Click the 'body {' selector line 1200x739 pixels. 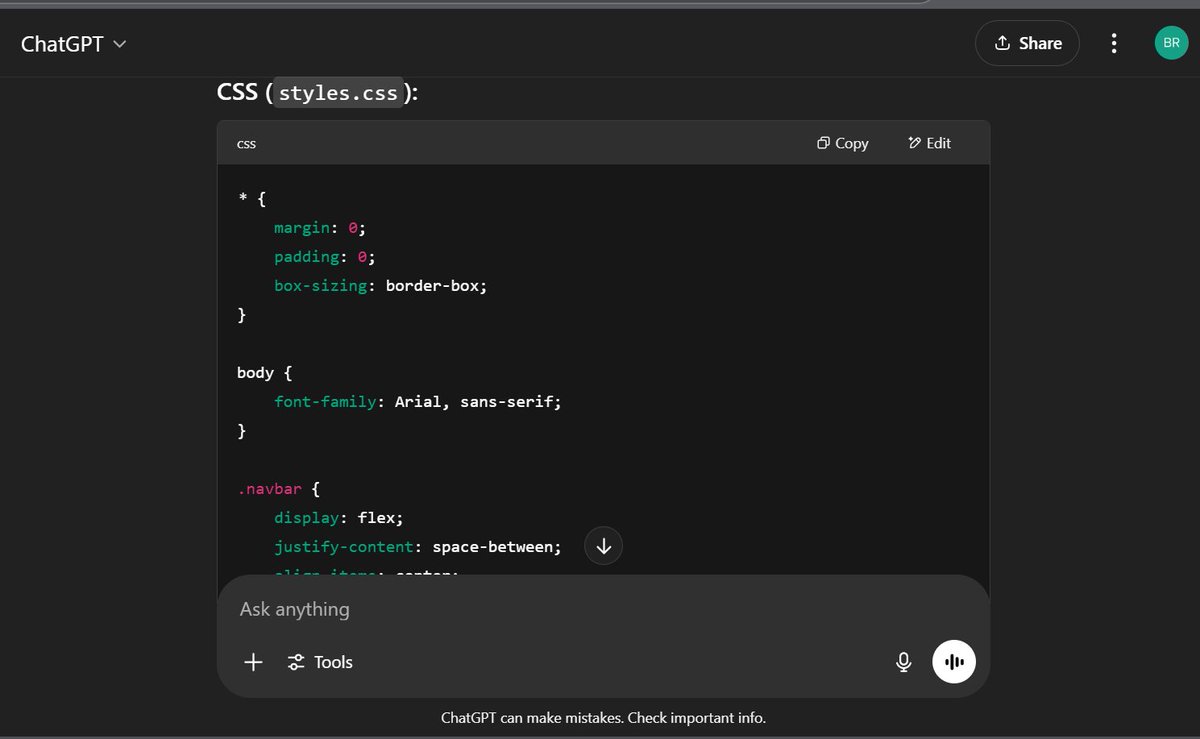click(264, 373)
